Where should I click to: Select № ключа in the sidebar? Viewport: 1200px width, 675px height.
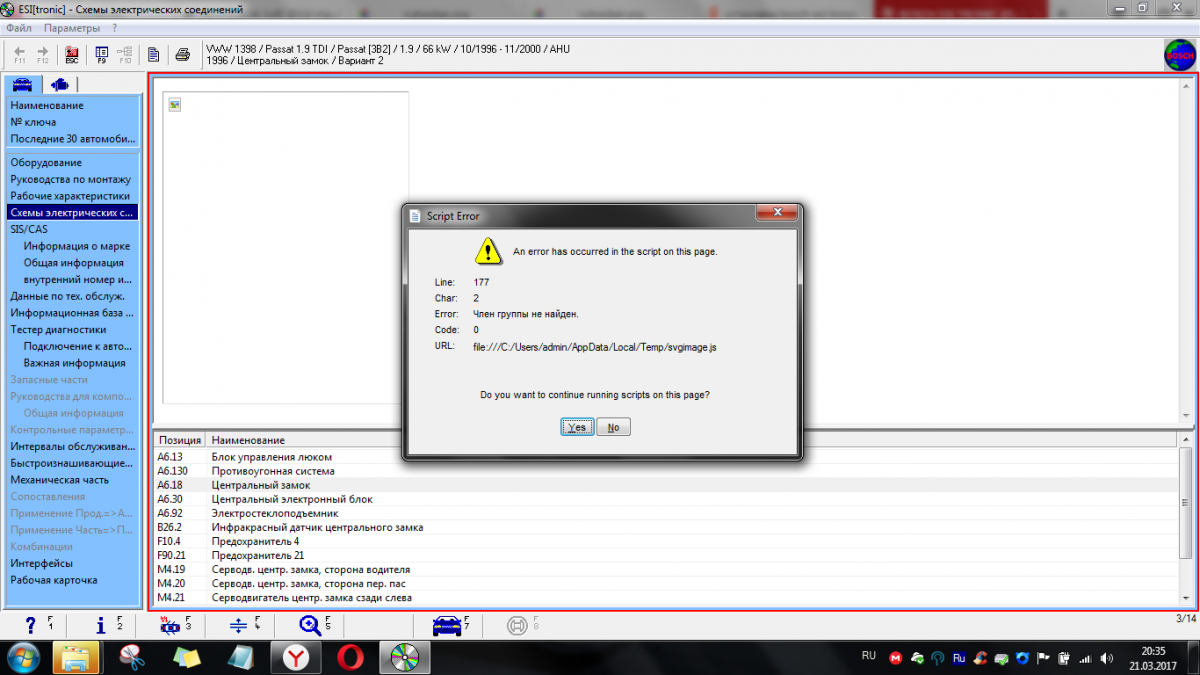click(x=33, y=122)
